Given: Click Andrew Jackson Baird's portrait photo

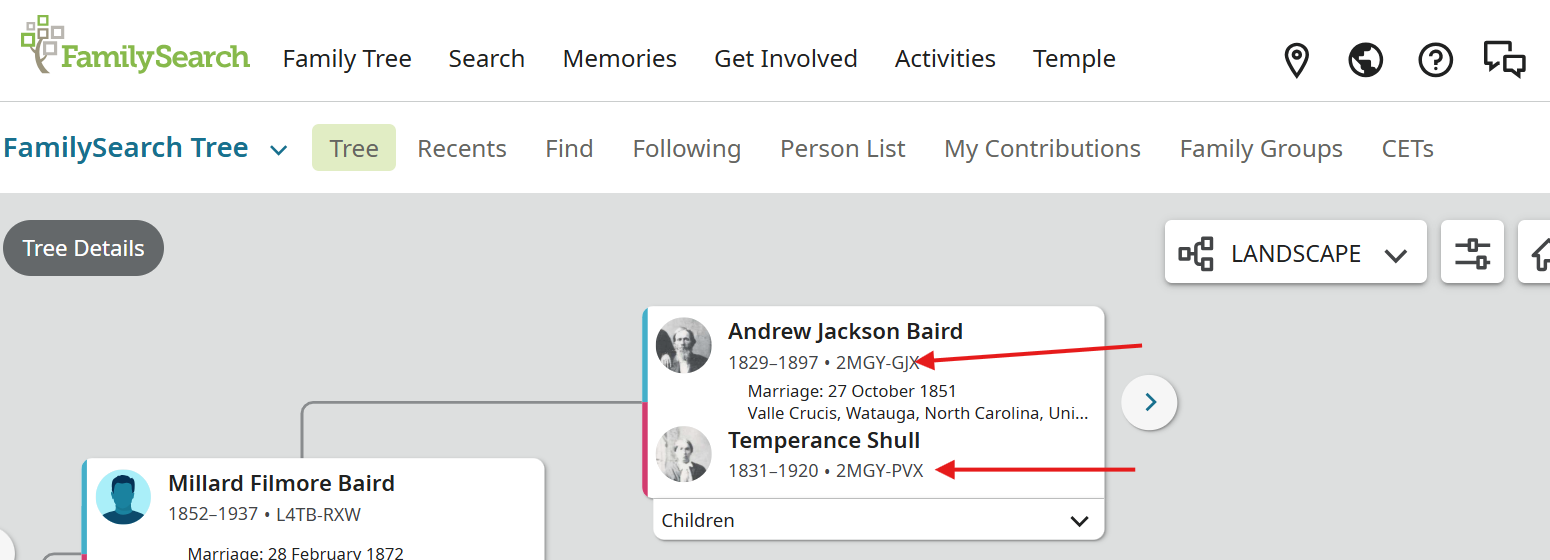Looking at the screenshot, I should click(684, 346).
